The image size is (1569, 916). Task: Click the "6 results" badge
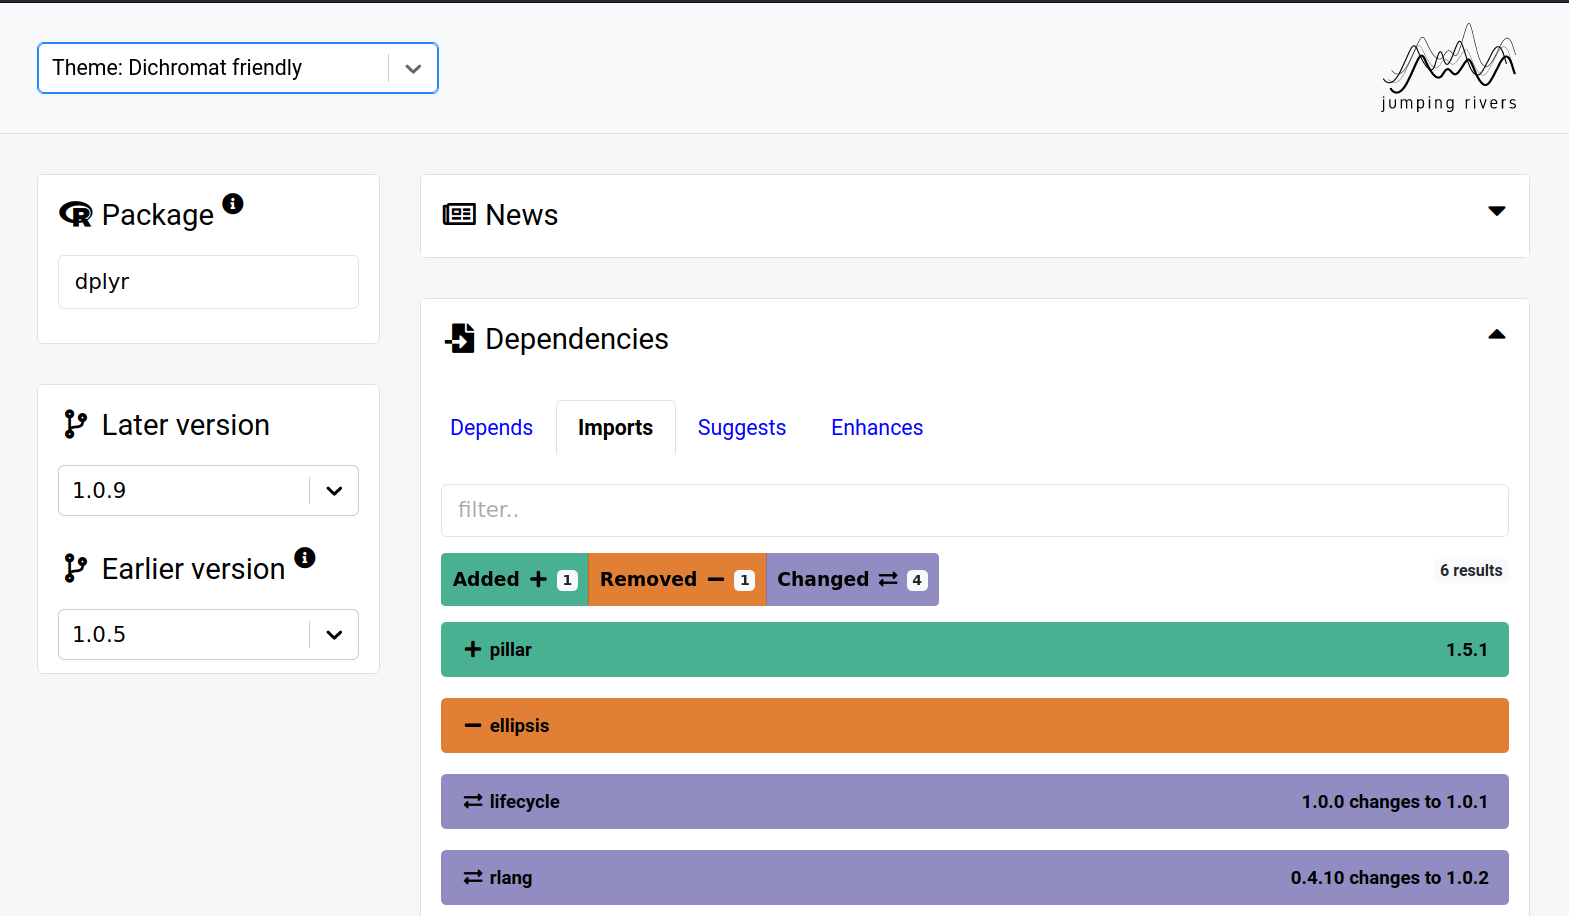pyautogui.click(x=1471, y=570)
